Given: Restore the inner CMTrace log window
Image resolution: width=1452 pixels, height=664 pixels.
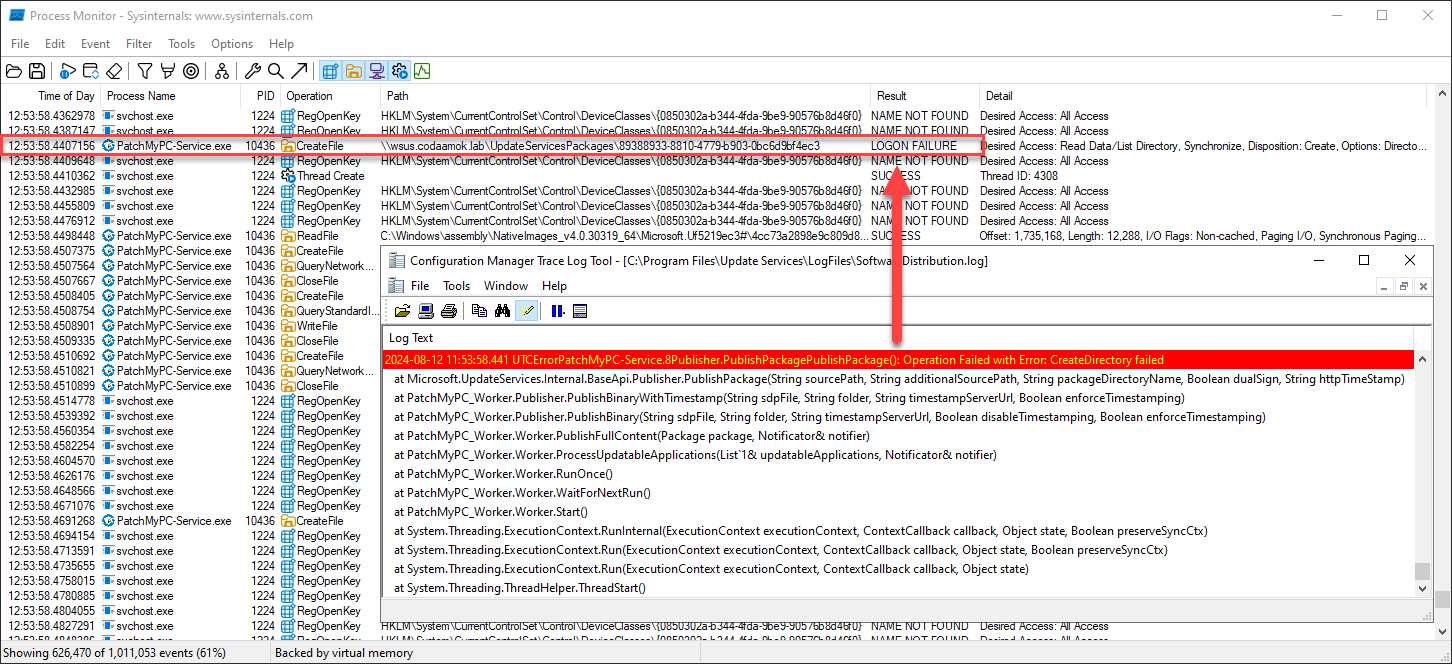Looking at the screenshot, I should [x=1403, y=286].
